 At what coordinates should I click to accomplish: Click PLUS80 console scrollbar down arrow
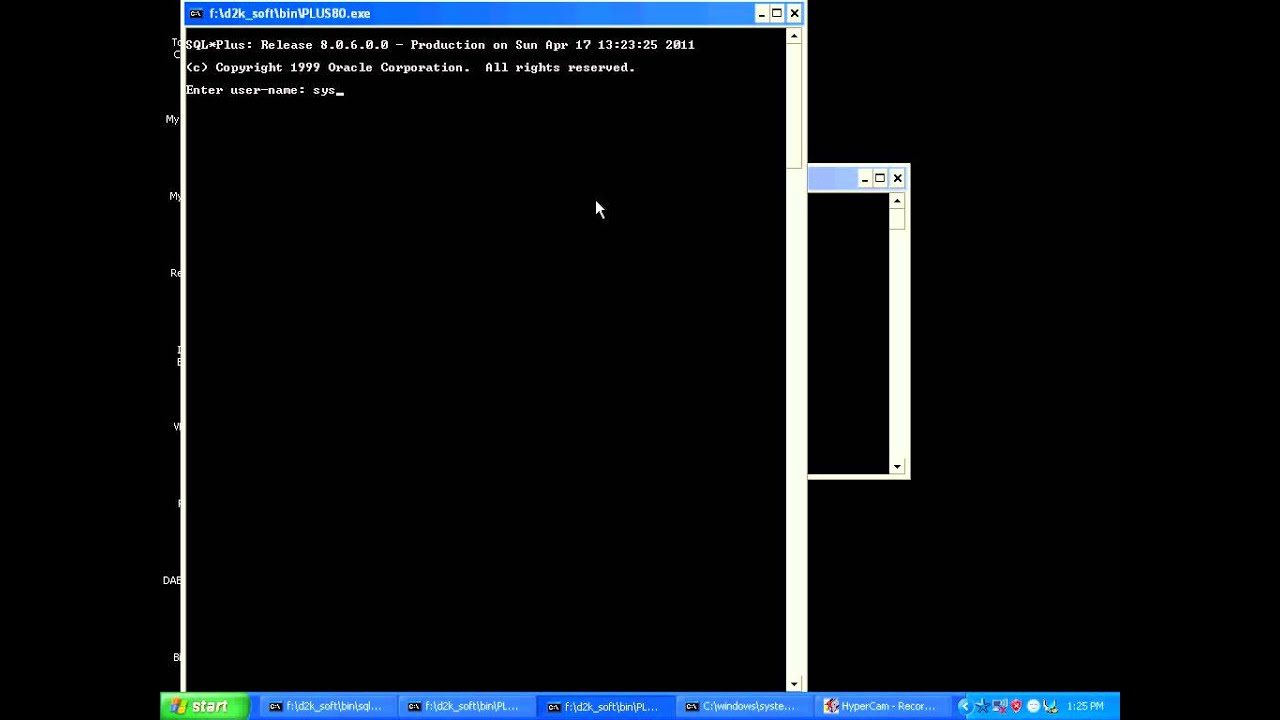pos(794,684)
